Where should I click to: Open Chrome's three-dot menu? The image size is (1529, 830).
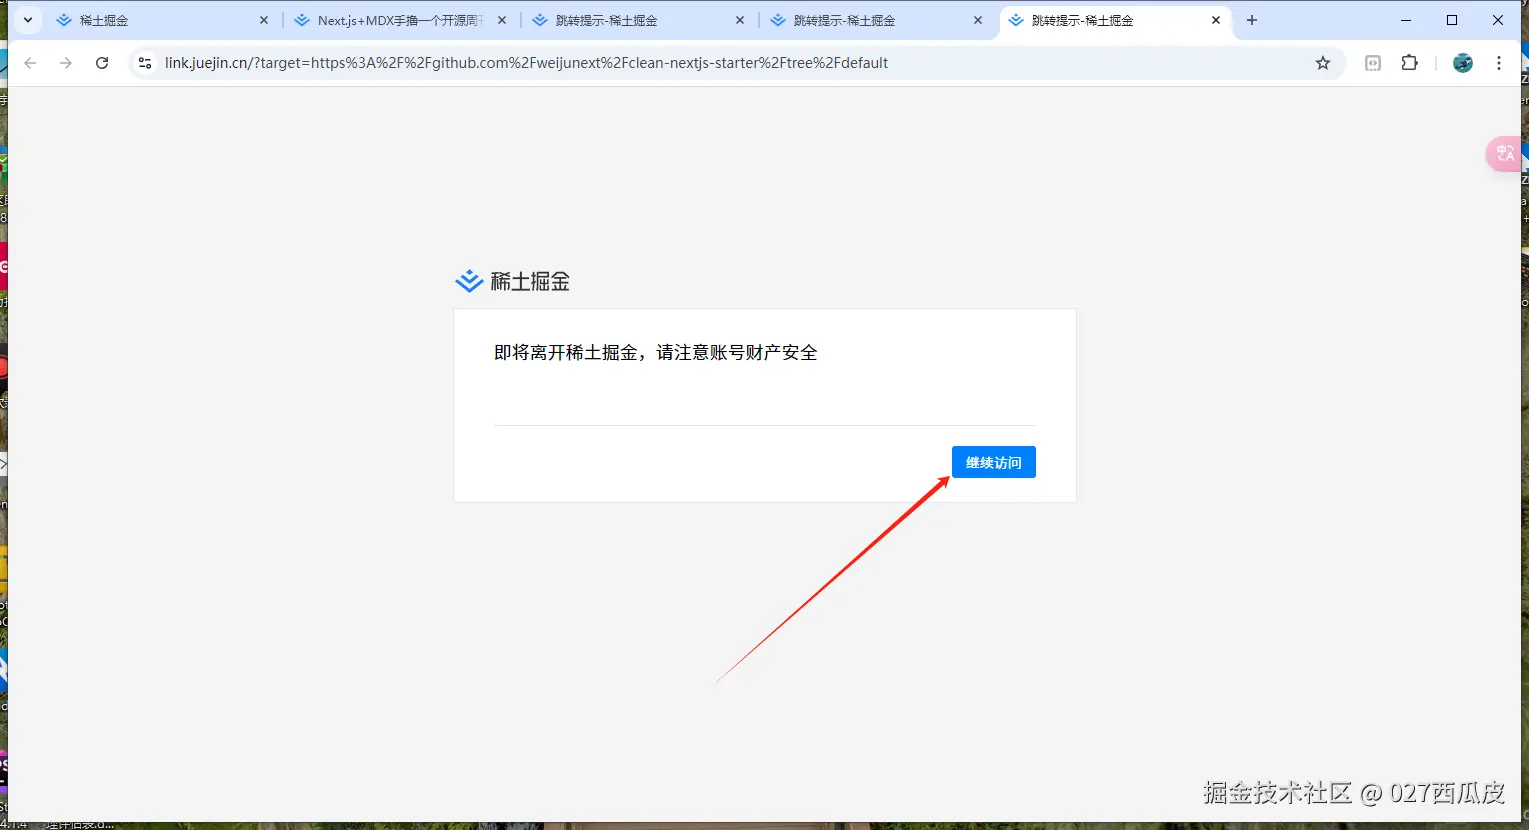1498,62
